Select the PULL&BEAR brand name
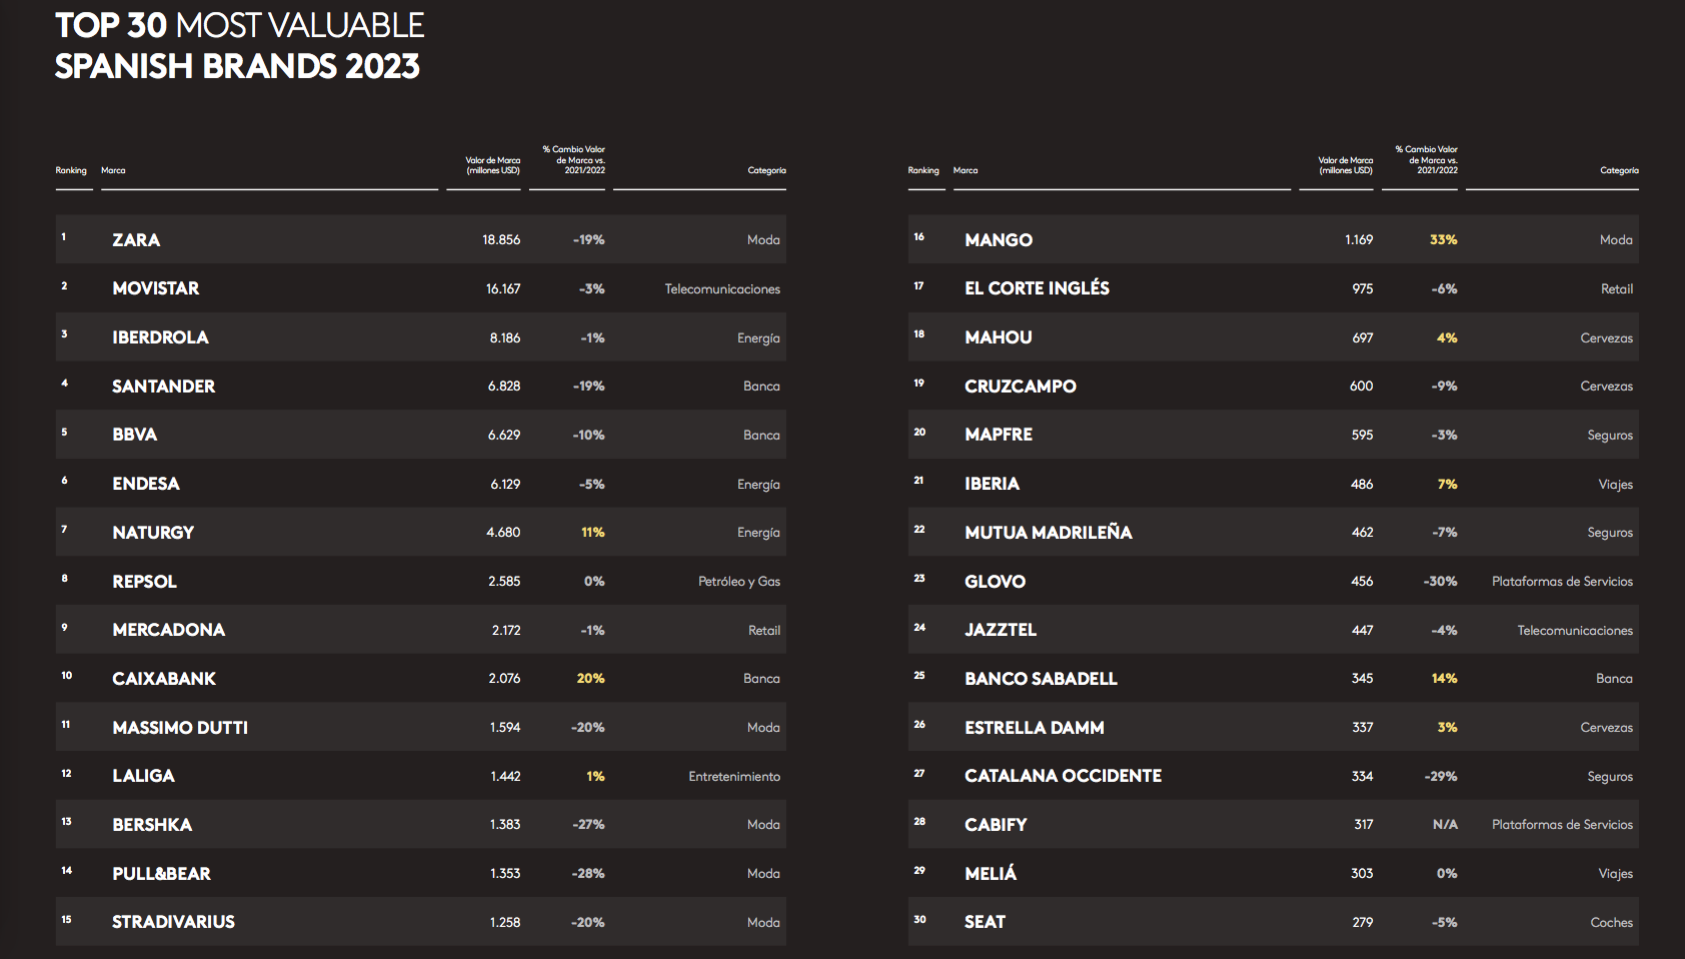This screenshot has width=1685, height=959. pyautogui.click(x=162, y=873)
